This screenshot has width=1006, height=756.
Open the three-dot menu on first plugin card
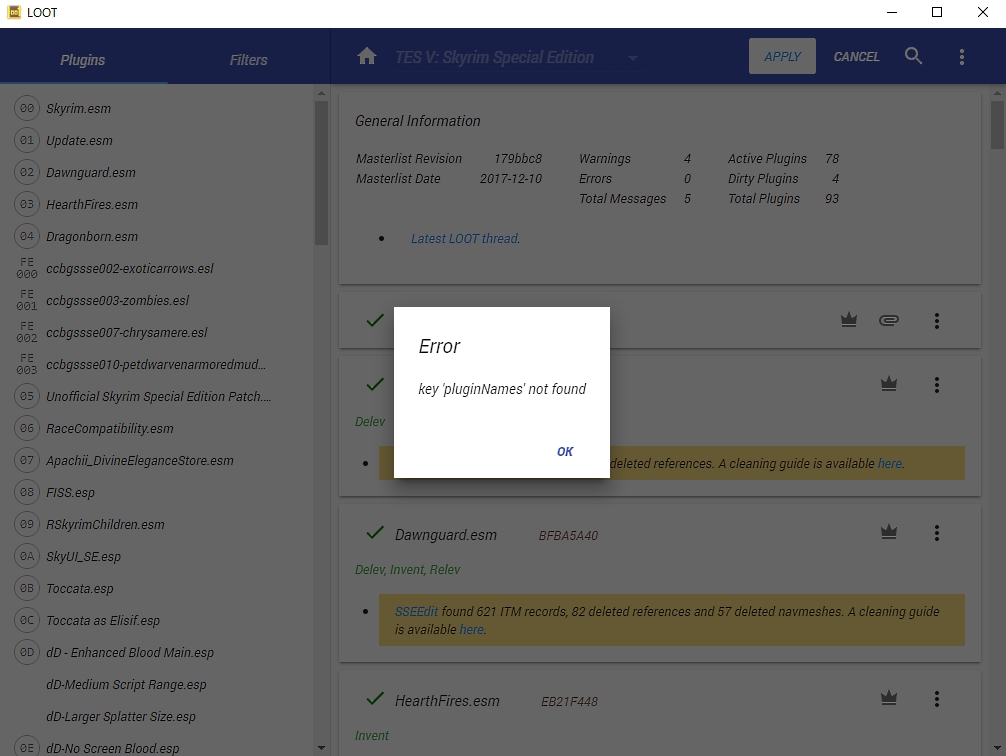click(937, 320)
